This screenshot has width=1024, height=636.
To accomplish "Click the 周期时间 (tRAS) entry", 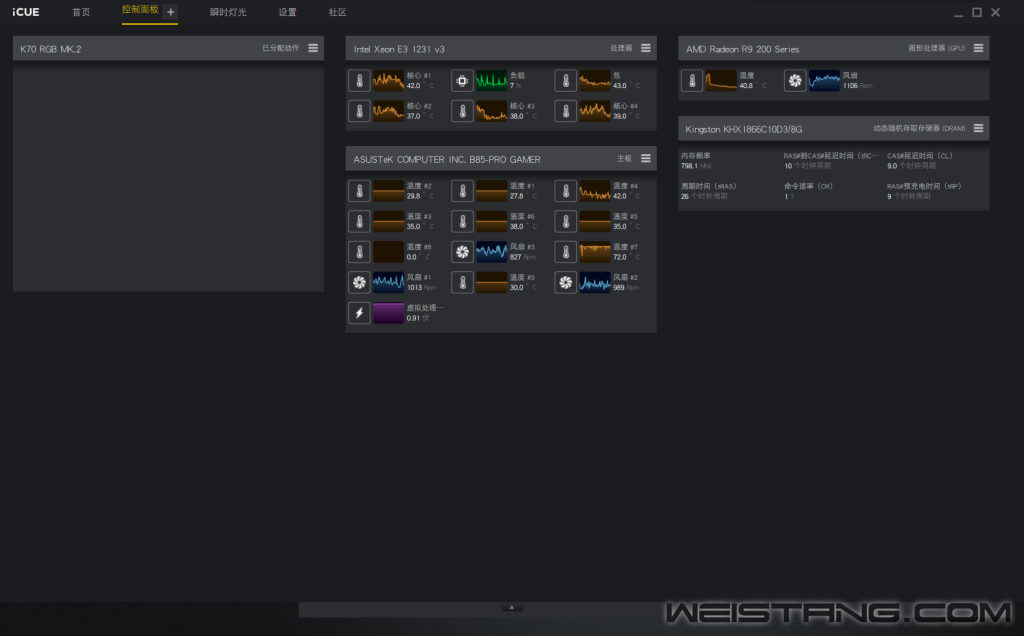I will point(709,191).
